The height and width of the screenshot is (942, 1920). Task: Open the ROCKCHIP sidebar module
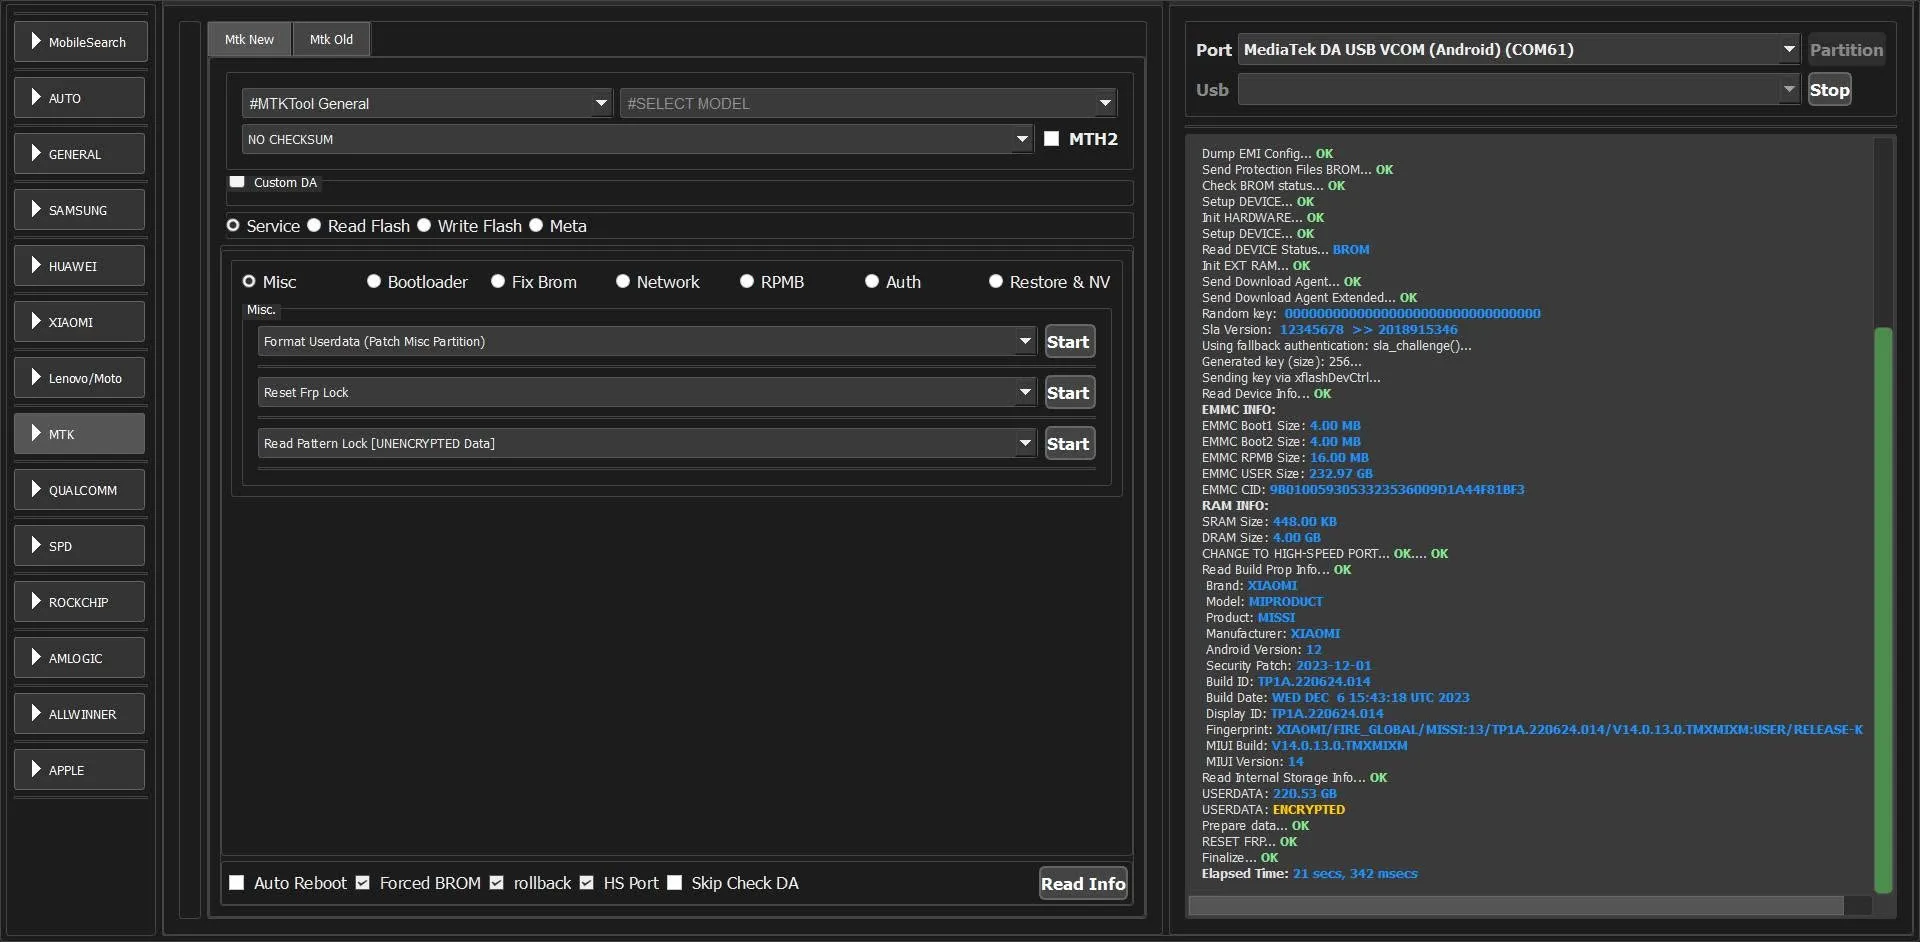click(80, 602)
